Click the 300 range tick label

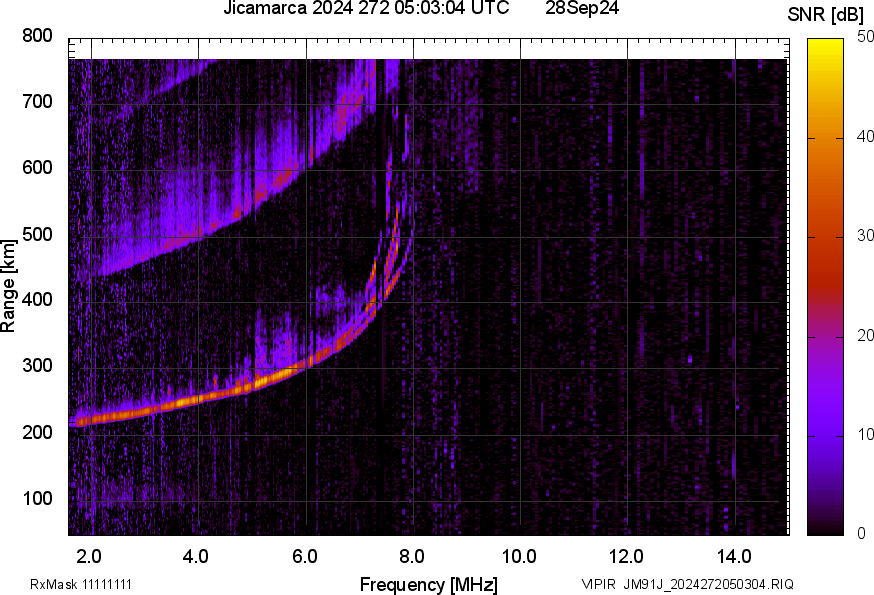(37, 367)
